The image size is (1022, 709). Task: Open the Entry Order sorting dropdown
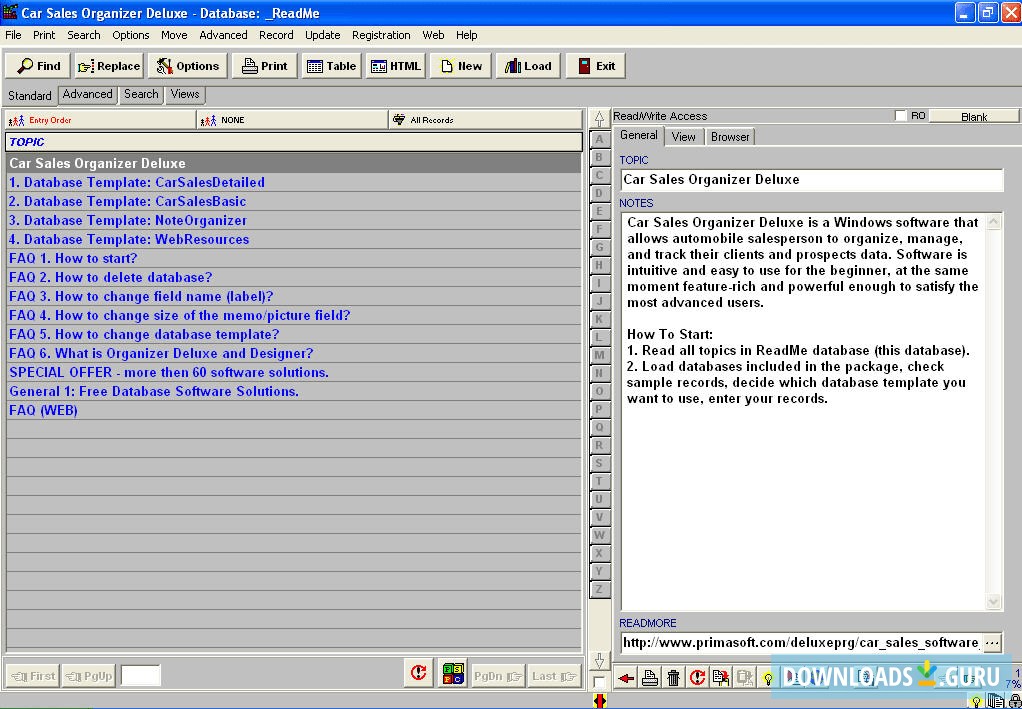[x=97, y=118]
